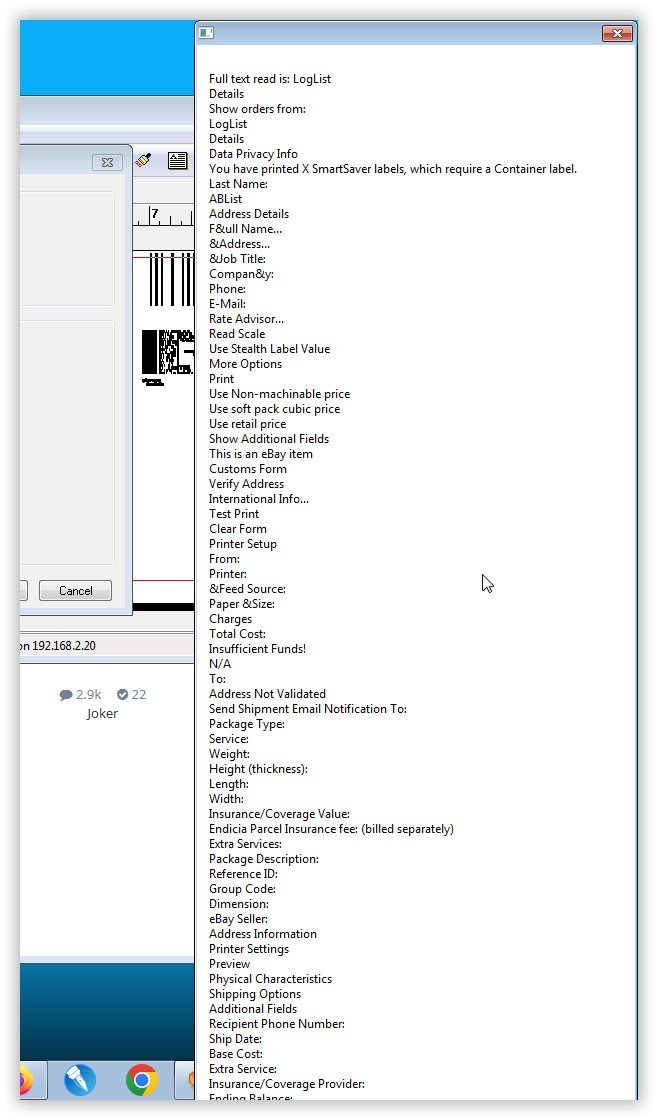Click the 'Address Details' text line
The width and height of the screenshot is (658, 1120).
pyautogui.click(x=249, y=214)
